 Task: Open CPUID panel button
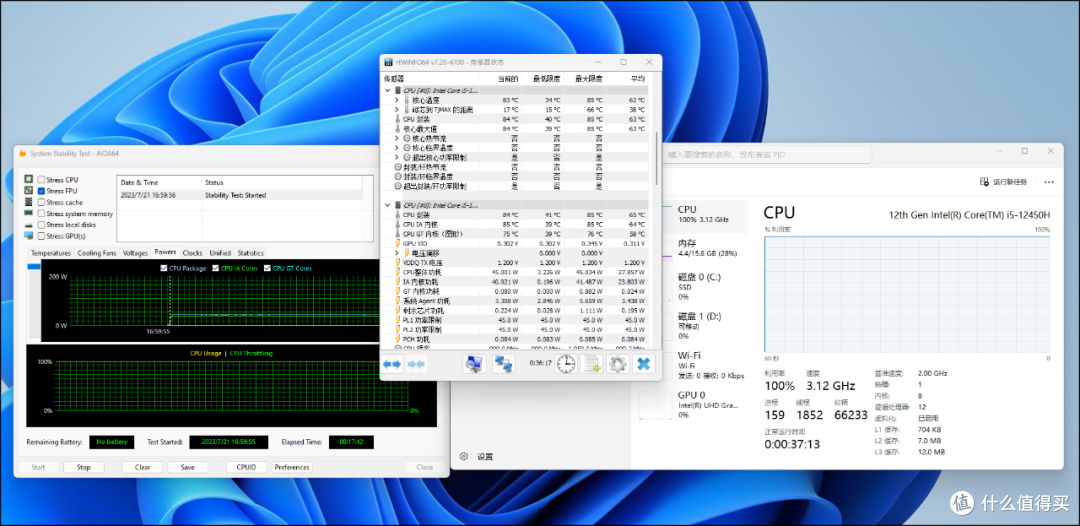tap(247, 467)
